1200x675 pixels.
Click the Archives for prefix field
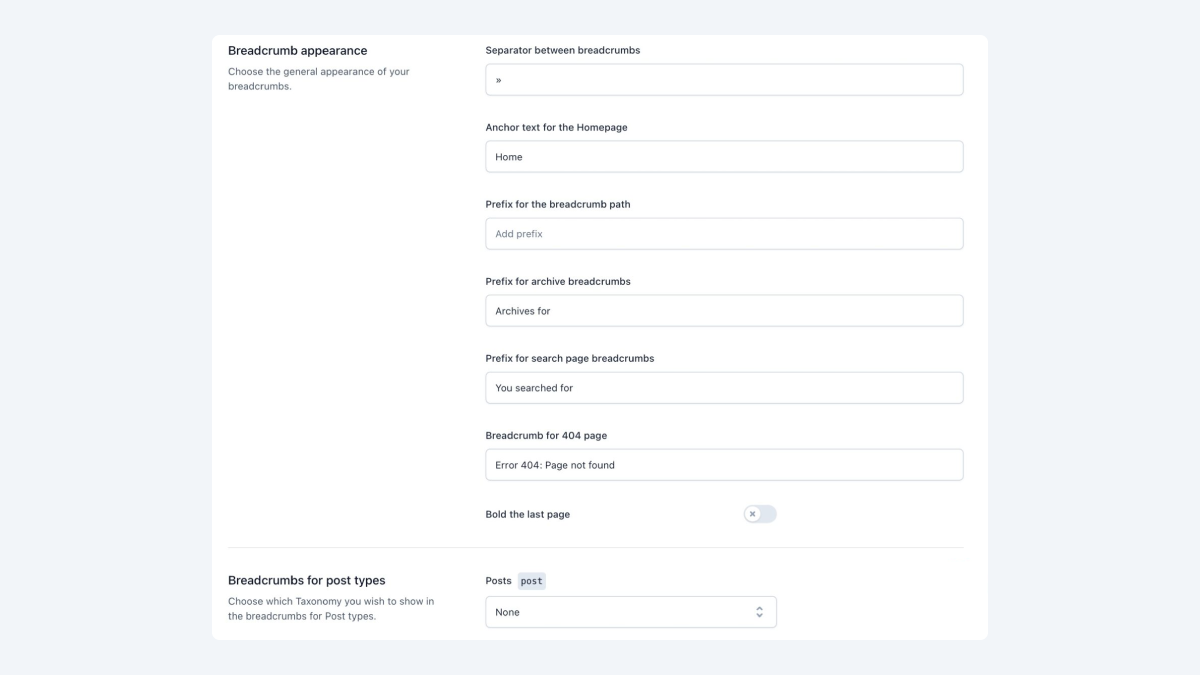pos(724,310)
